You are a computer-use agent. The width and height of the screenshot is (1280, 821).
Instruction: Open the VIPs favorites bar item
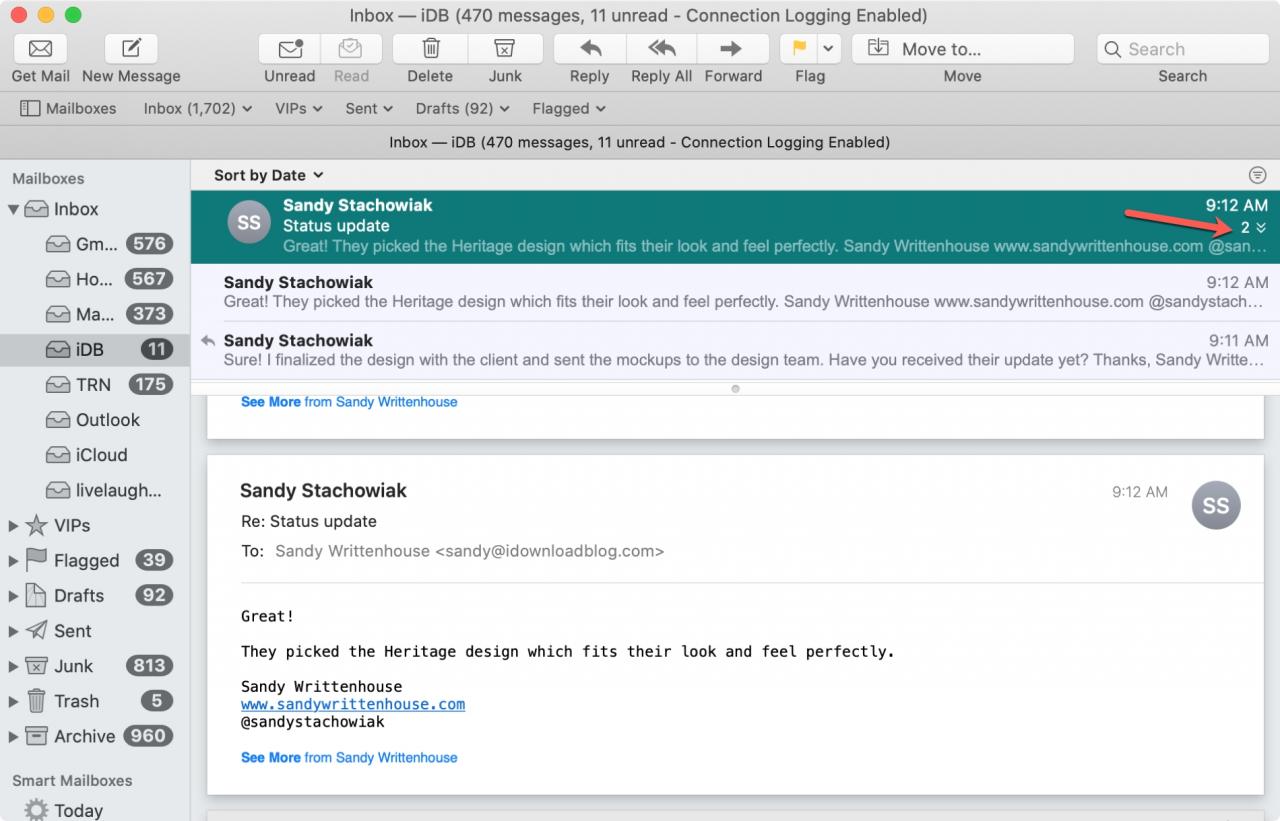298,108
